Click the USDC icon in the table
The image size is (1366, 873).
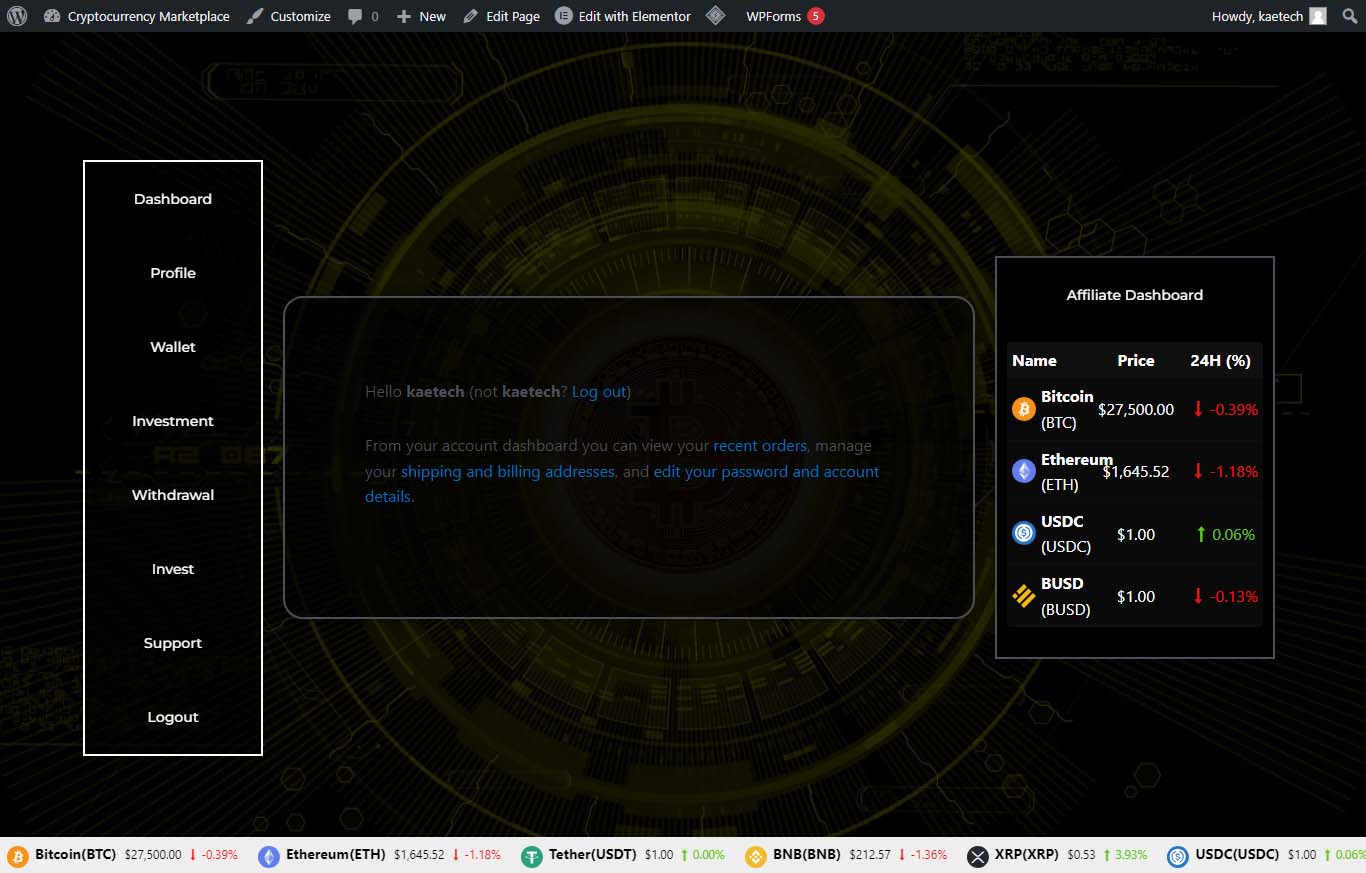1024,534
